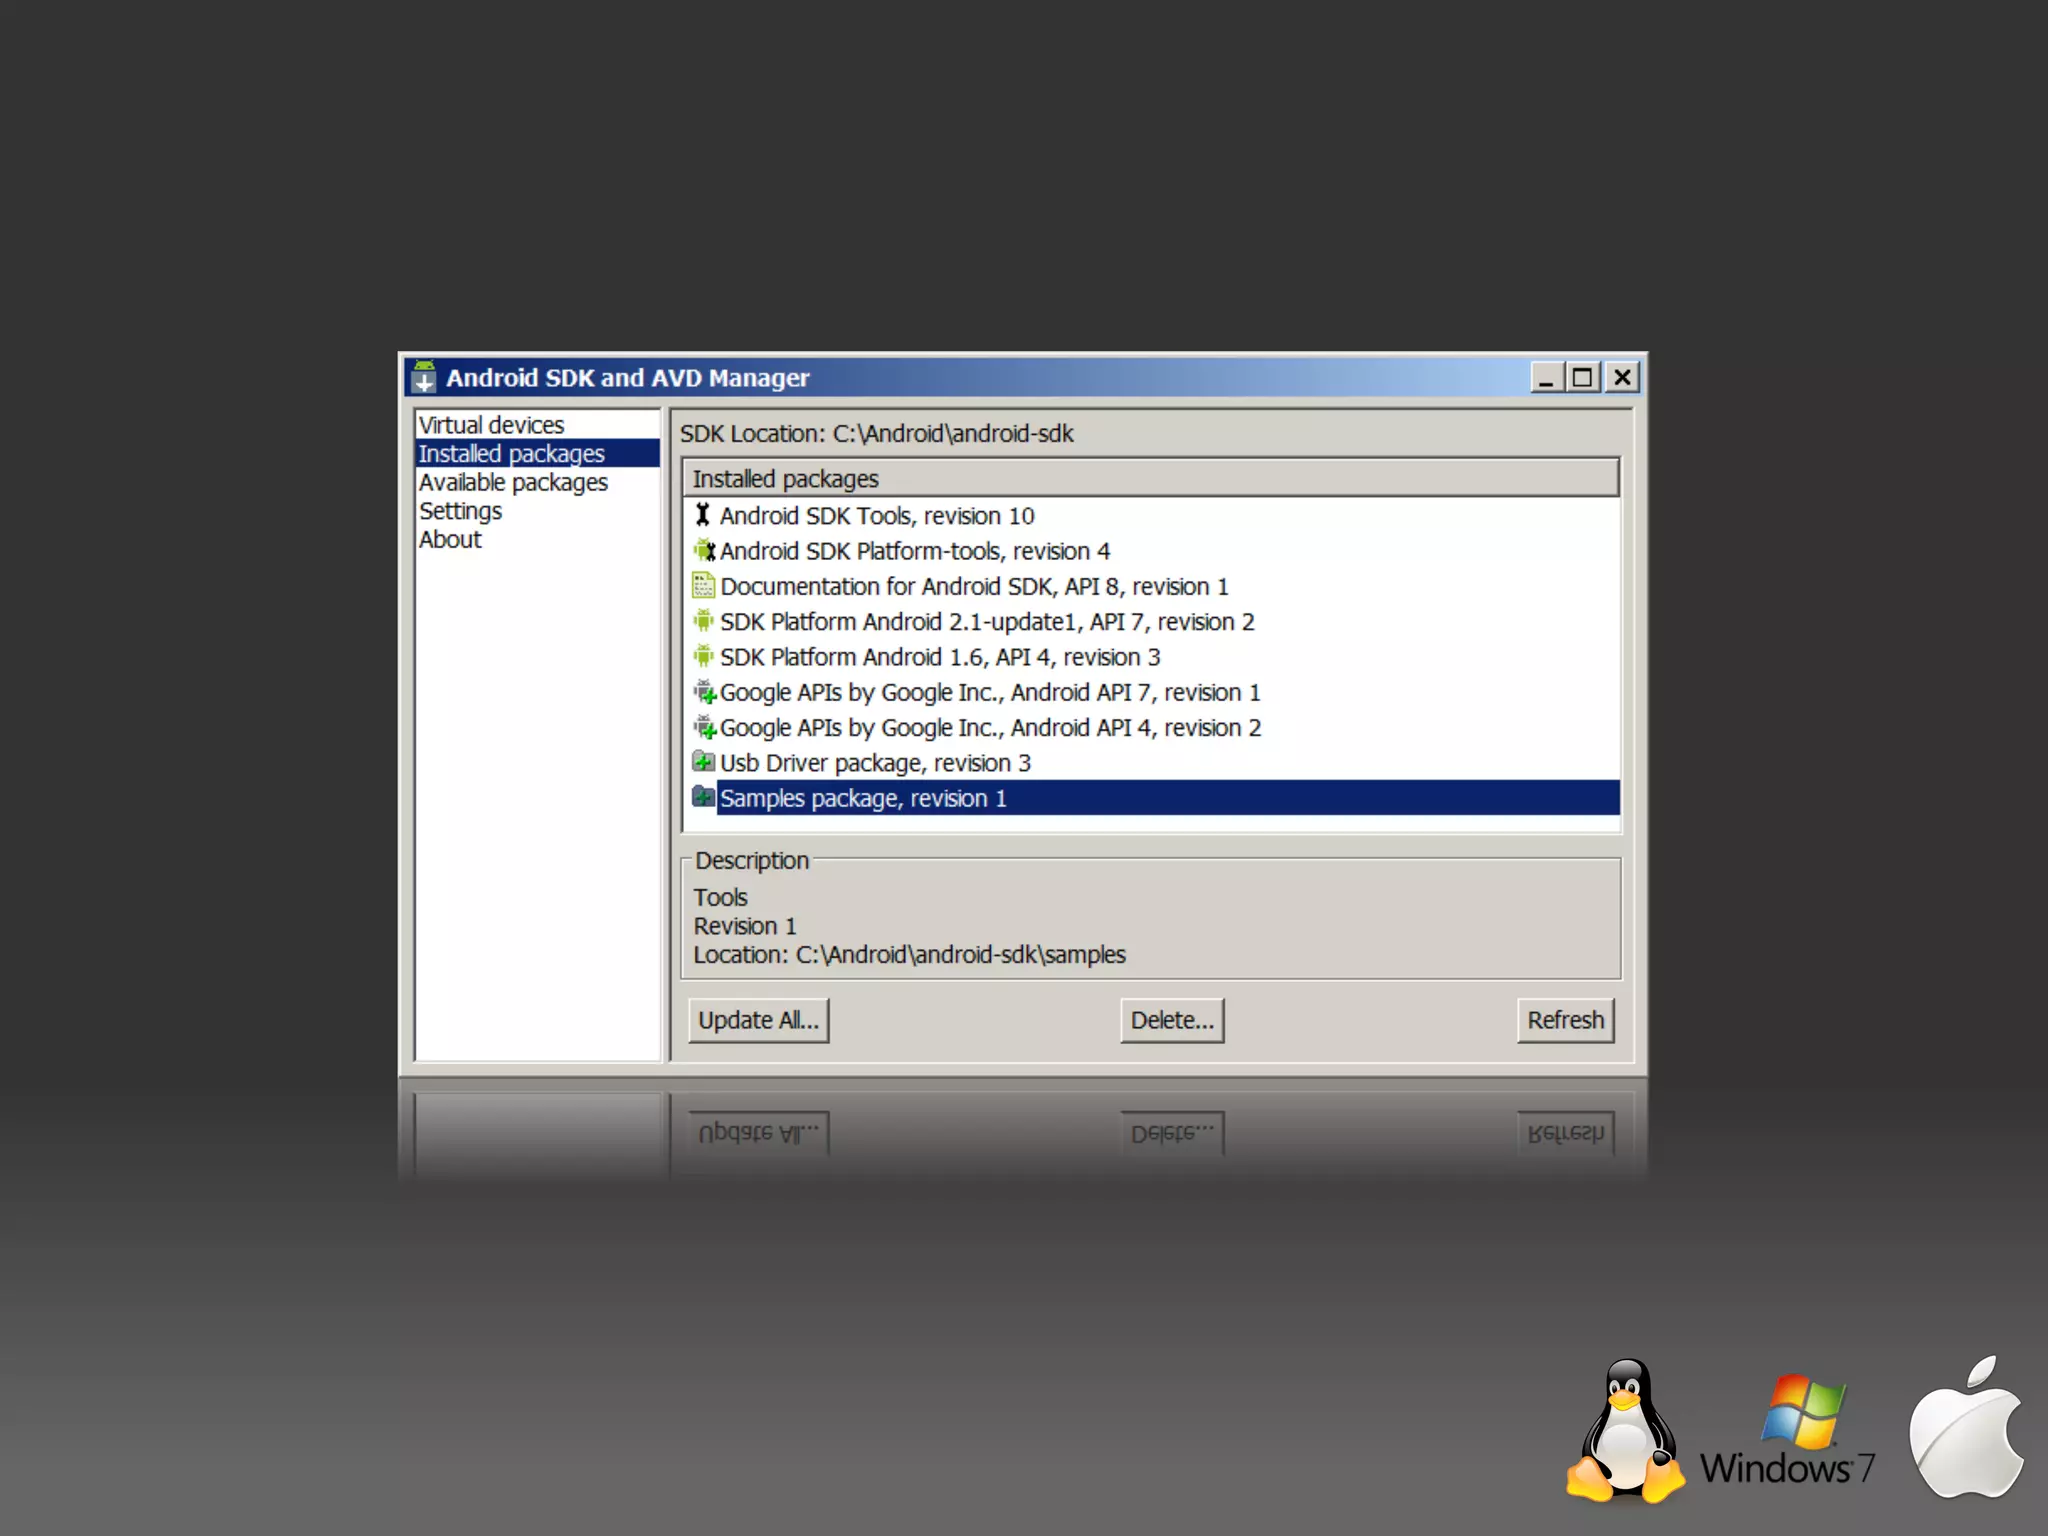The image size is (2048, 1536).
Task: Click the Documentation package page icon
Action: point(703,586)
